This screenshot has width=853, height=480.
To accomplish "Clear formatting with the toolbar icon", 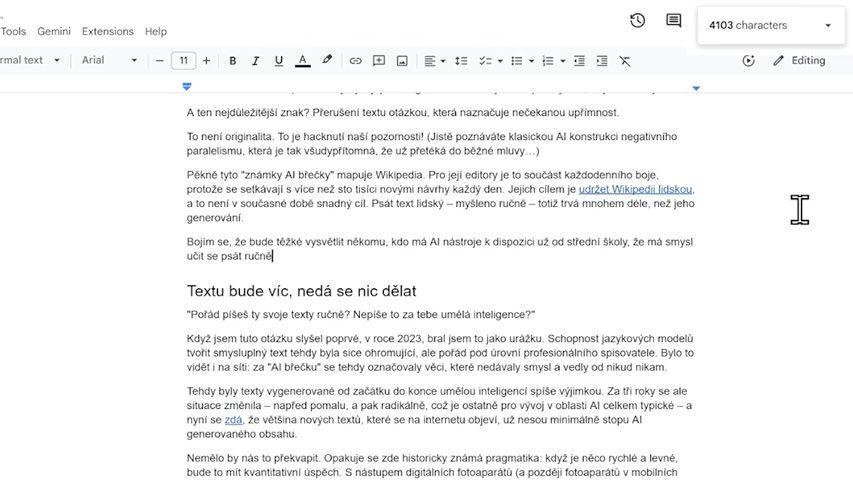I will pos(625,61).
